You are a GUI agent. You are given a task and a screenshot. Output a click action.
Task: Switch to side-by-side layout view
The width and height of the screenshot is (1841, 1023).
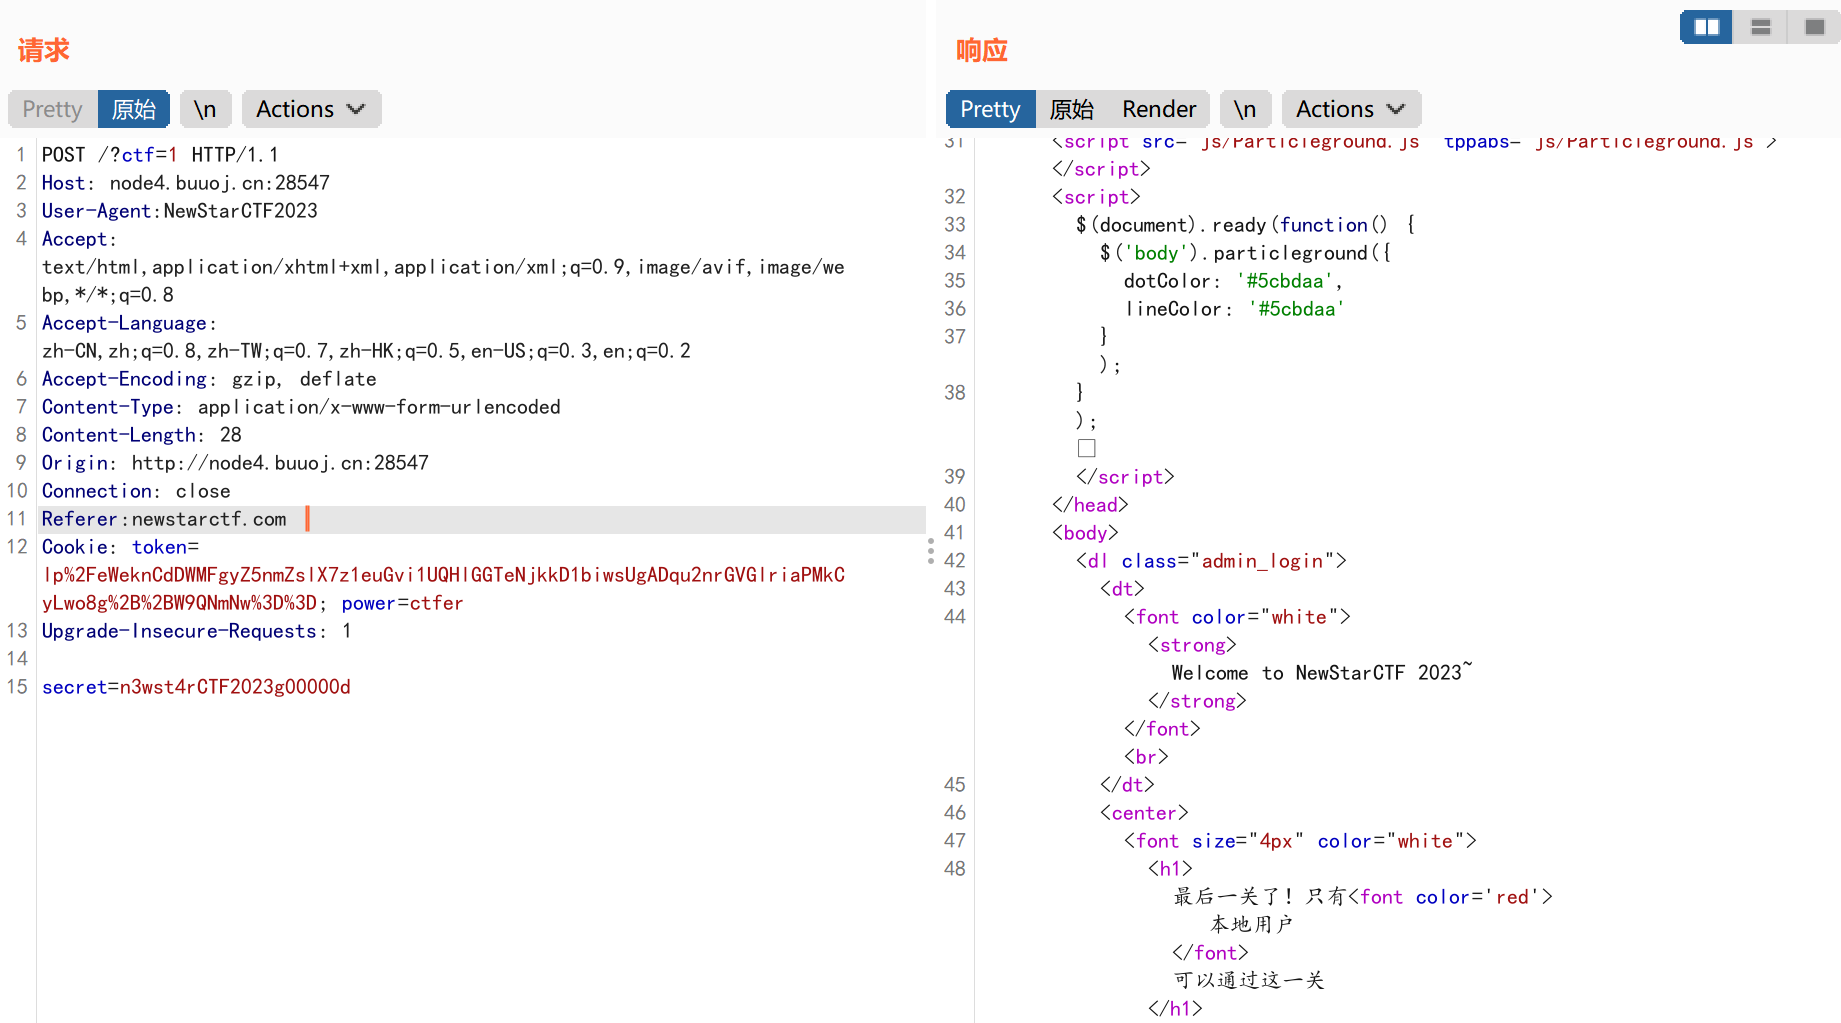(x=1706, y=27)
